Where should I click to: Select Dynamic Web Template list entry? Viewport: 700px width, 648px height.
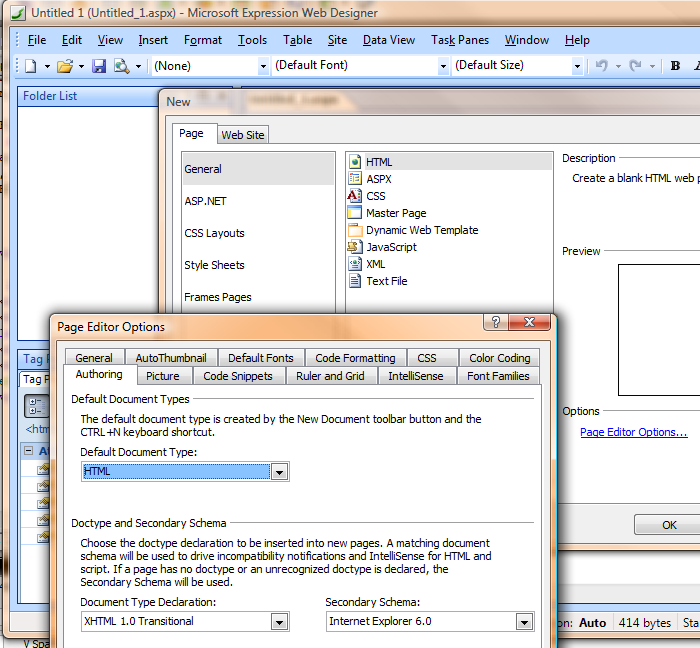click(x=422, y=230)
